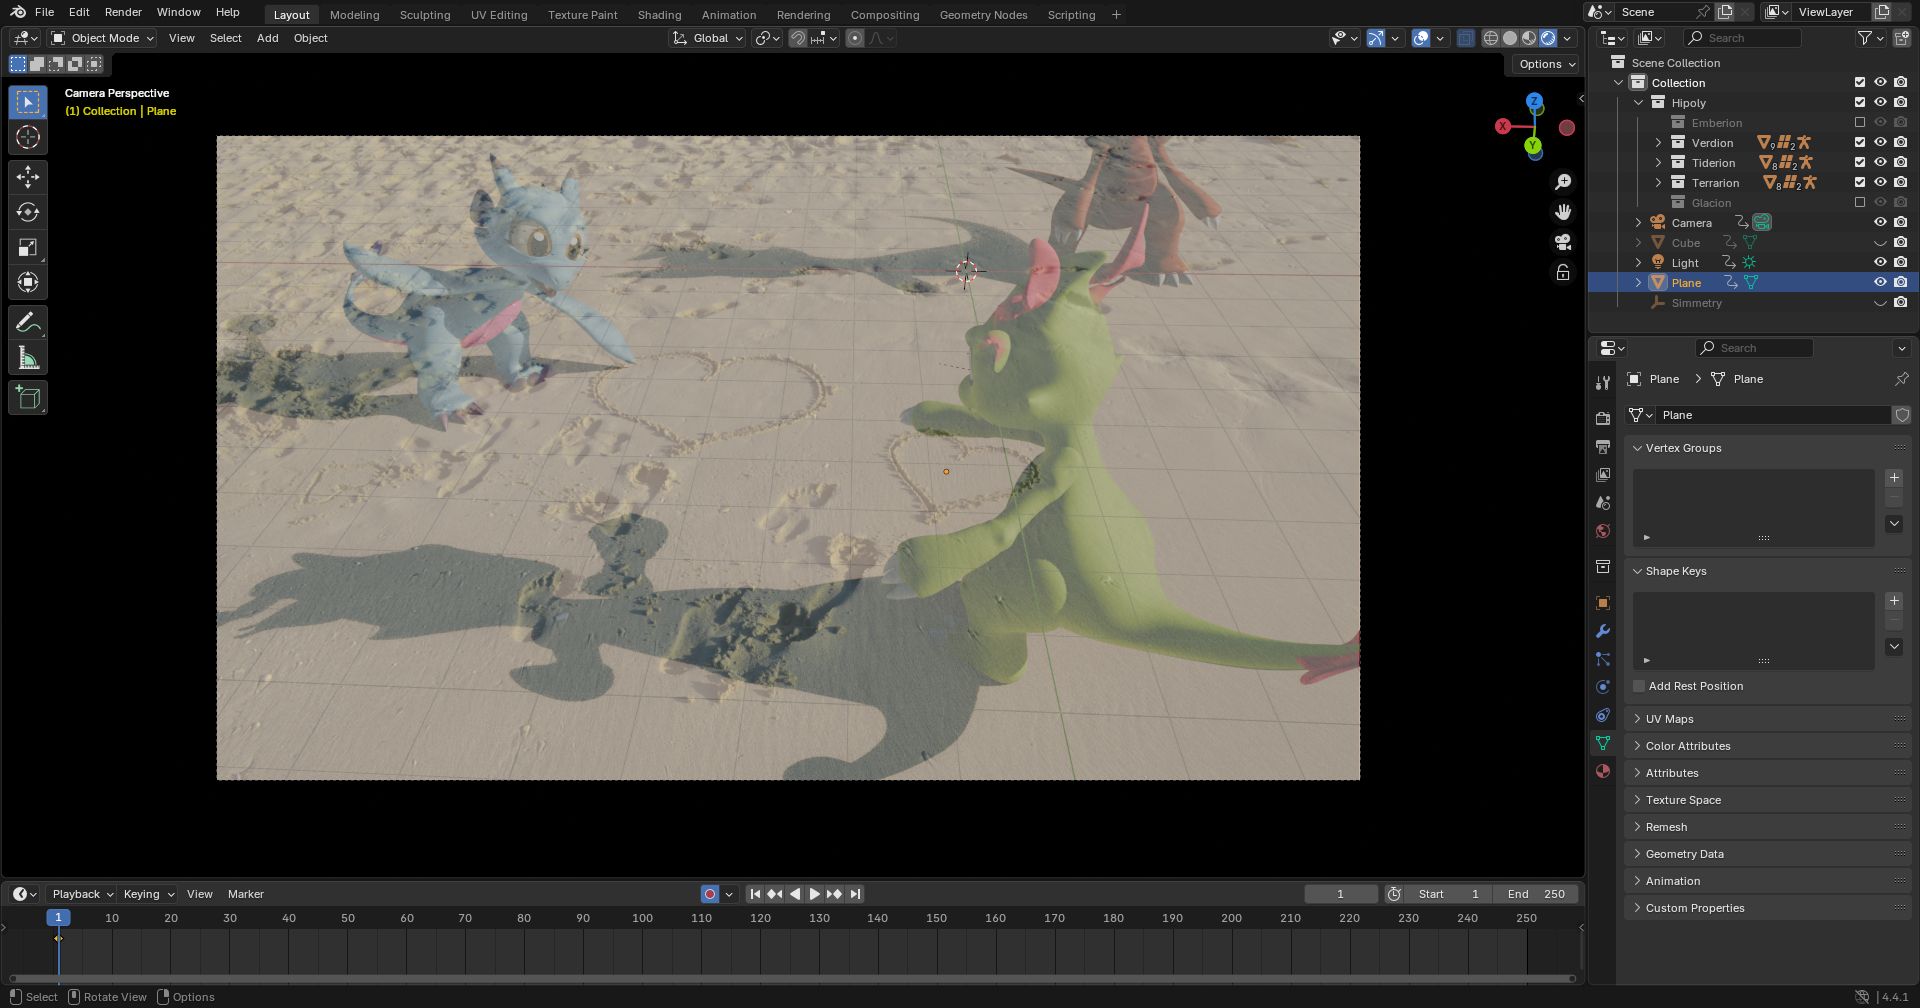Add a new workspace tab
Image resolution: width=1920 pixels, height=1008 pixels.
(1116, 15)
